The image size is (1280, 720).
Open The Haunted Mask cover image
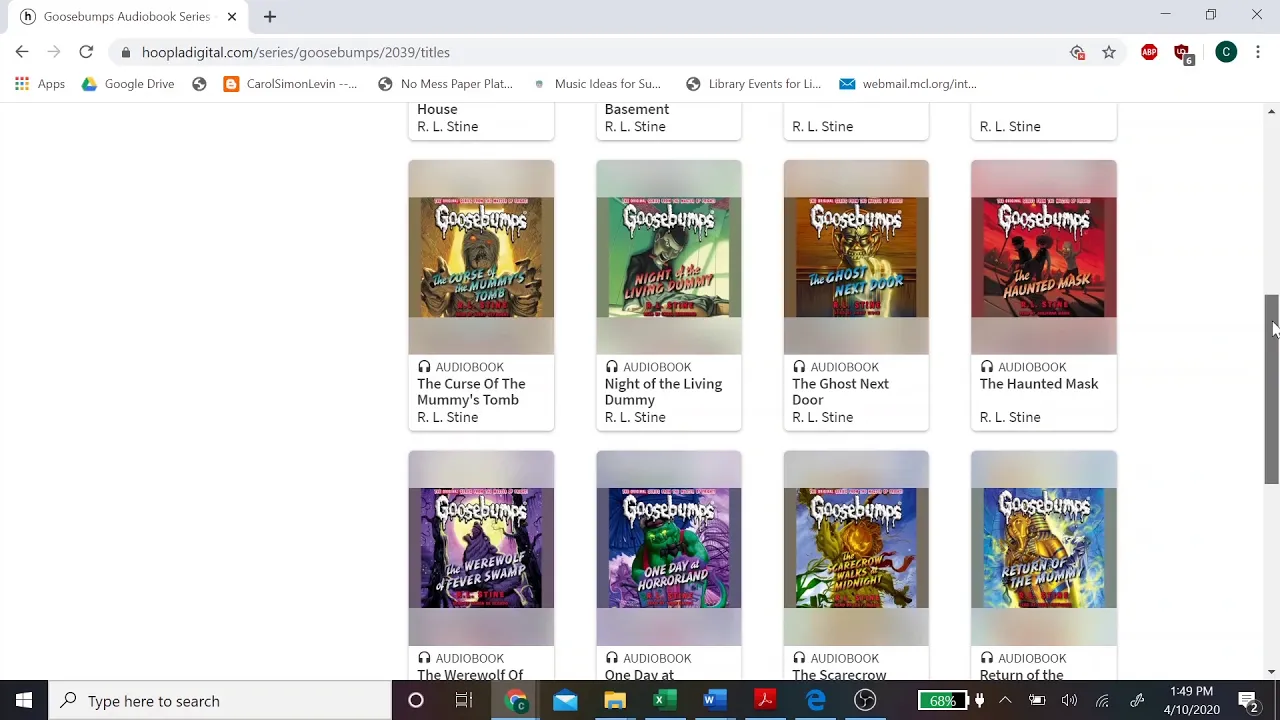1044,257
